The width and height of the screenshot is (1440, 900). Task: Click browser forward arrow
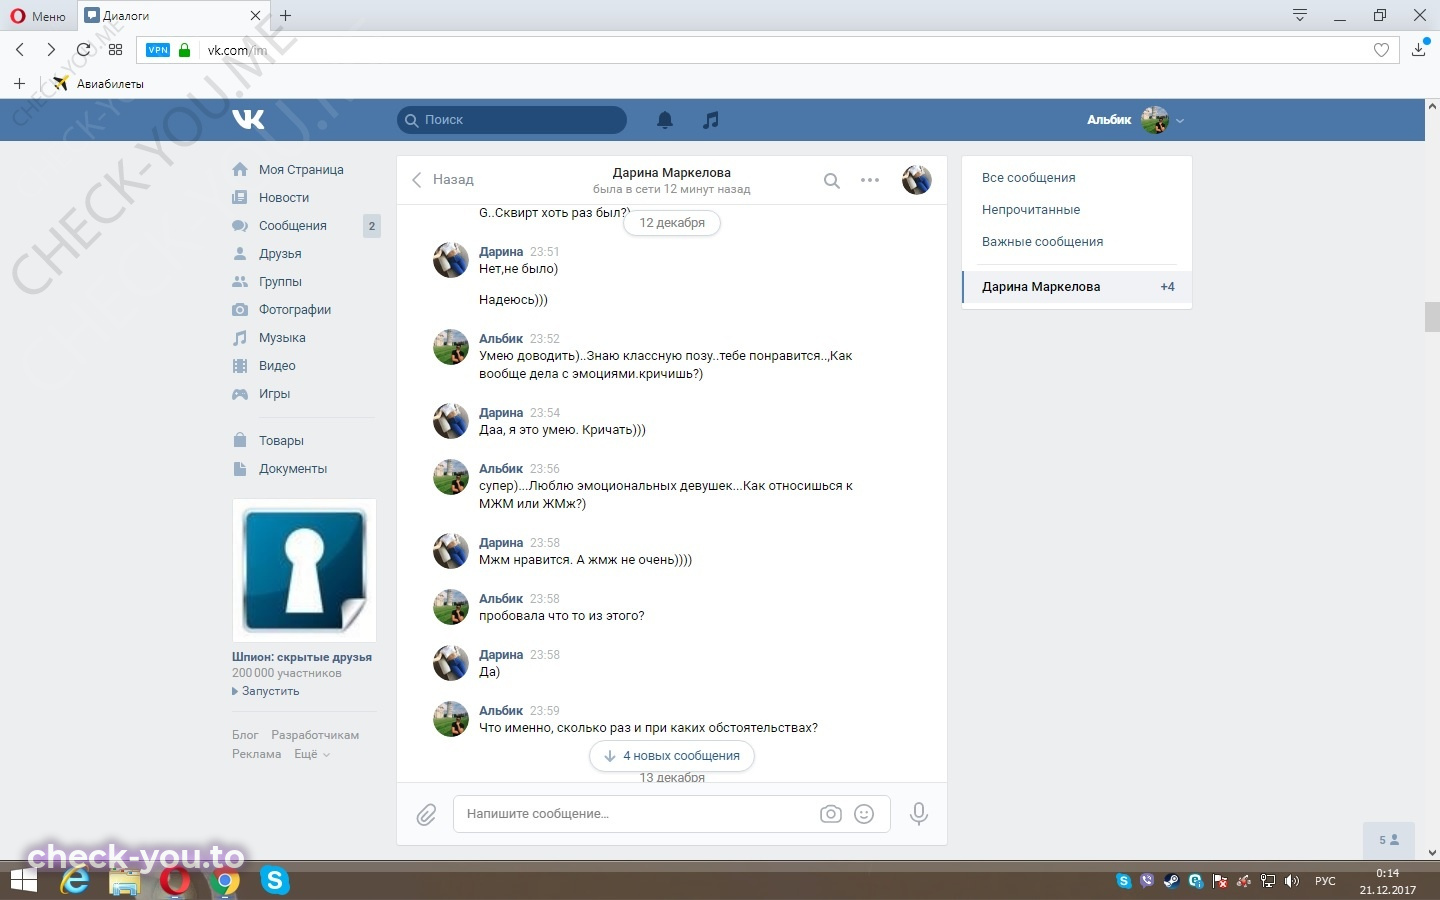click(x=51, y=49)
